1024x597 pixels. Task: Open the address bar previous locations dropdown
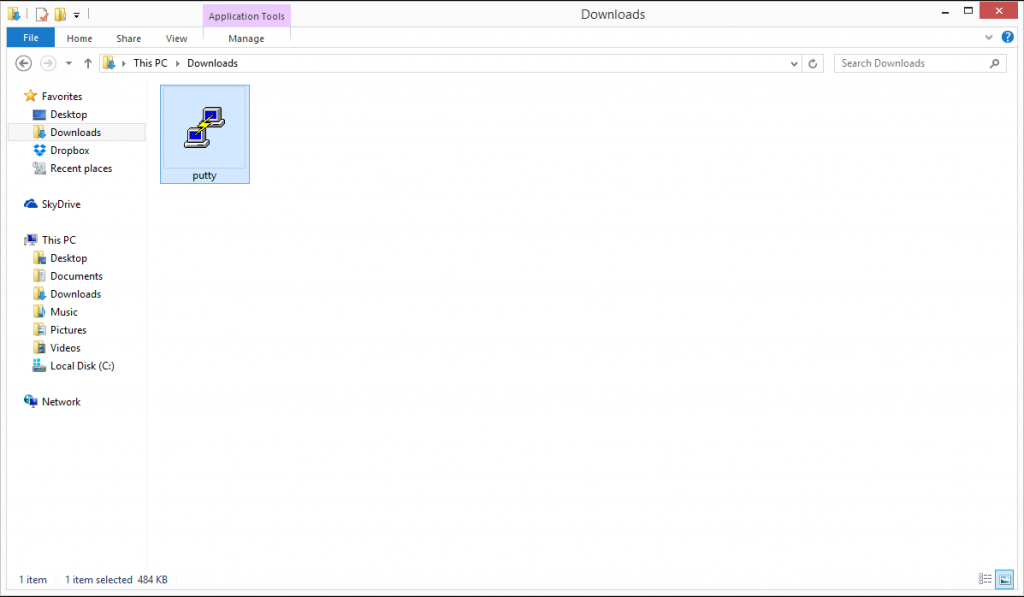point(794,63)
